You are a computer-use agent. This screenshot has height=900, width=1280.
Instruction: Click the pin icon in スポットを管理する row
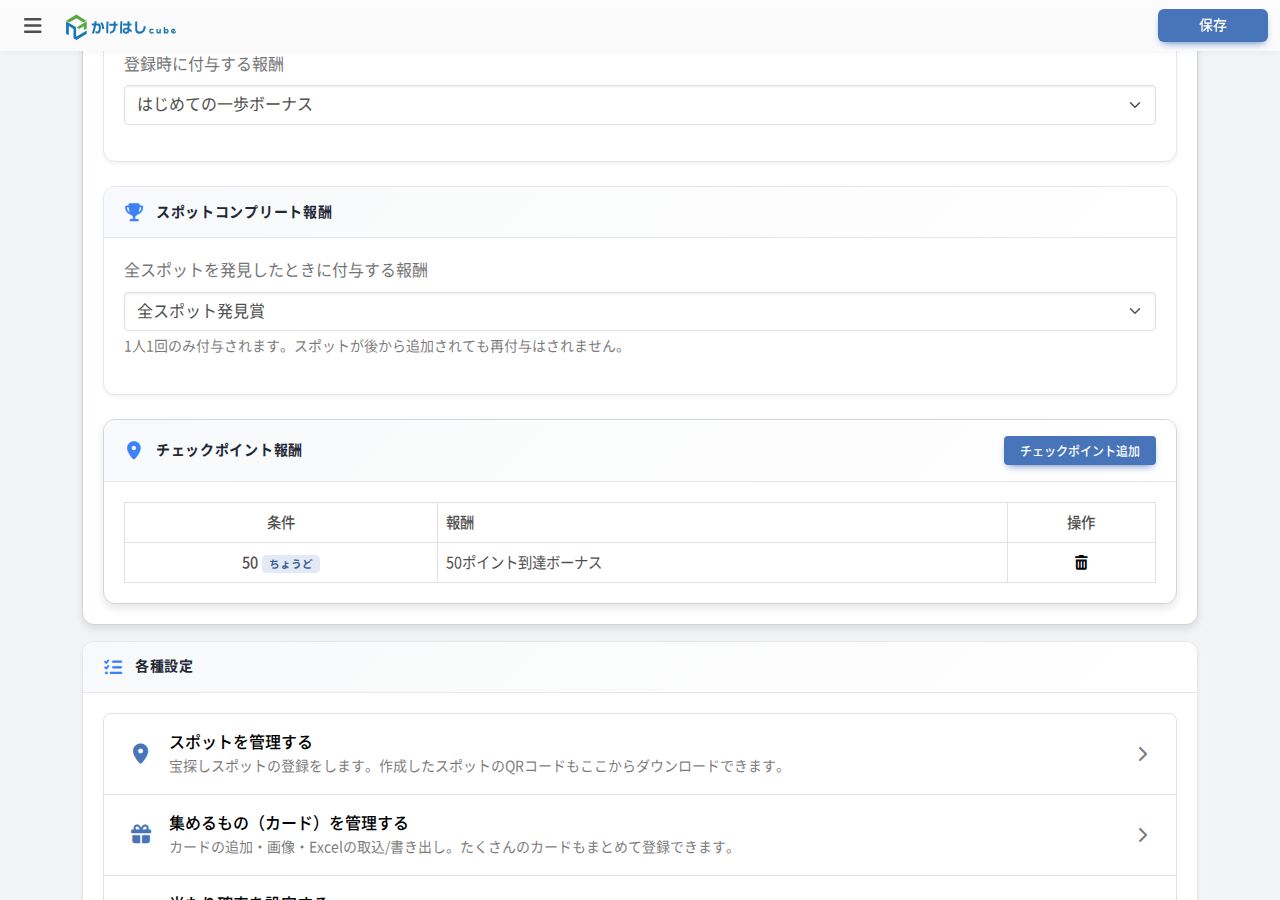point(141,754)
